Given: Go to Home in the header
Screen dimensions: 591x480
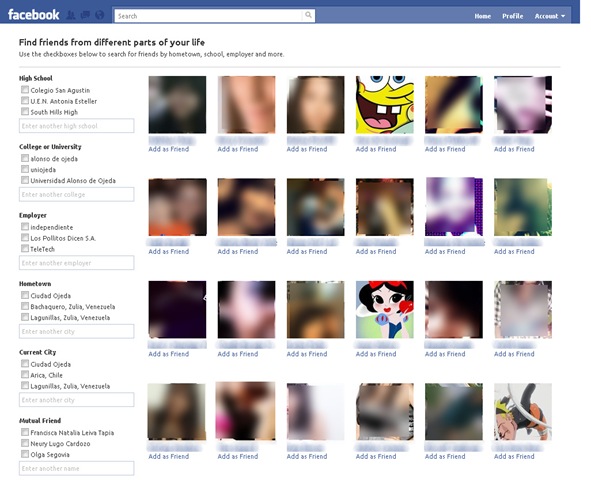Looking at the screenshot, I should [x=482, y=16].
